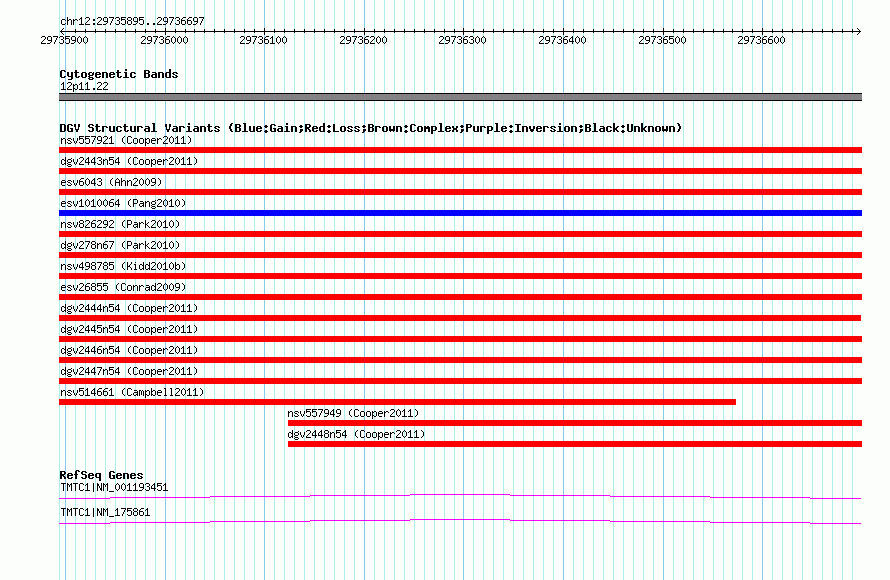Click the magenta line for TMTC1|NM_001193451
The width and height of the screenshot is (890, 580).
[460, 497]
